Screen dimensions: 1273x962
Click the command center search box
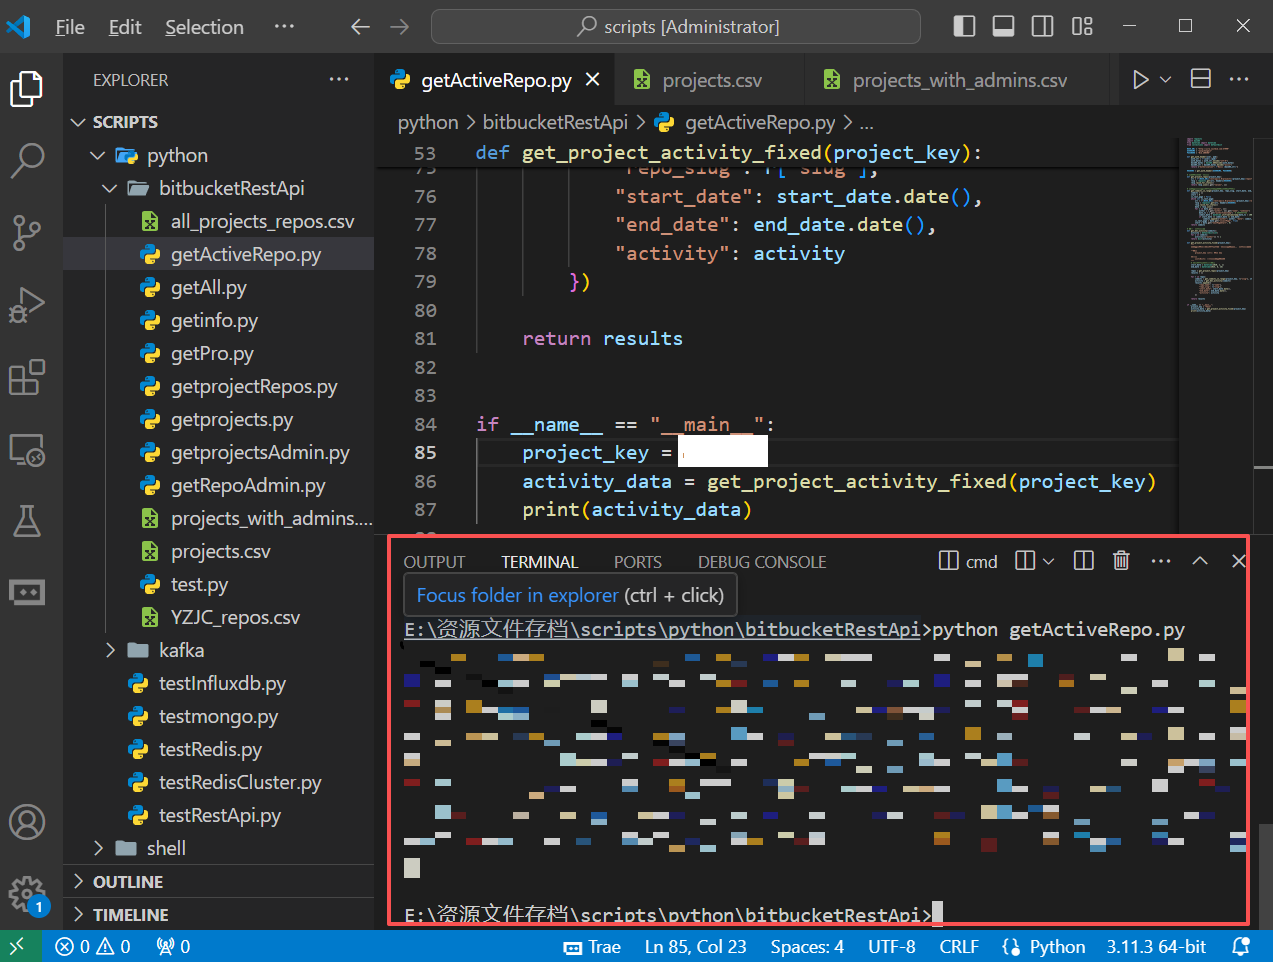(x=676, y=27)
